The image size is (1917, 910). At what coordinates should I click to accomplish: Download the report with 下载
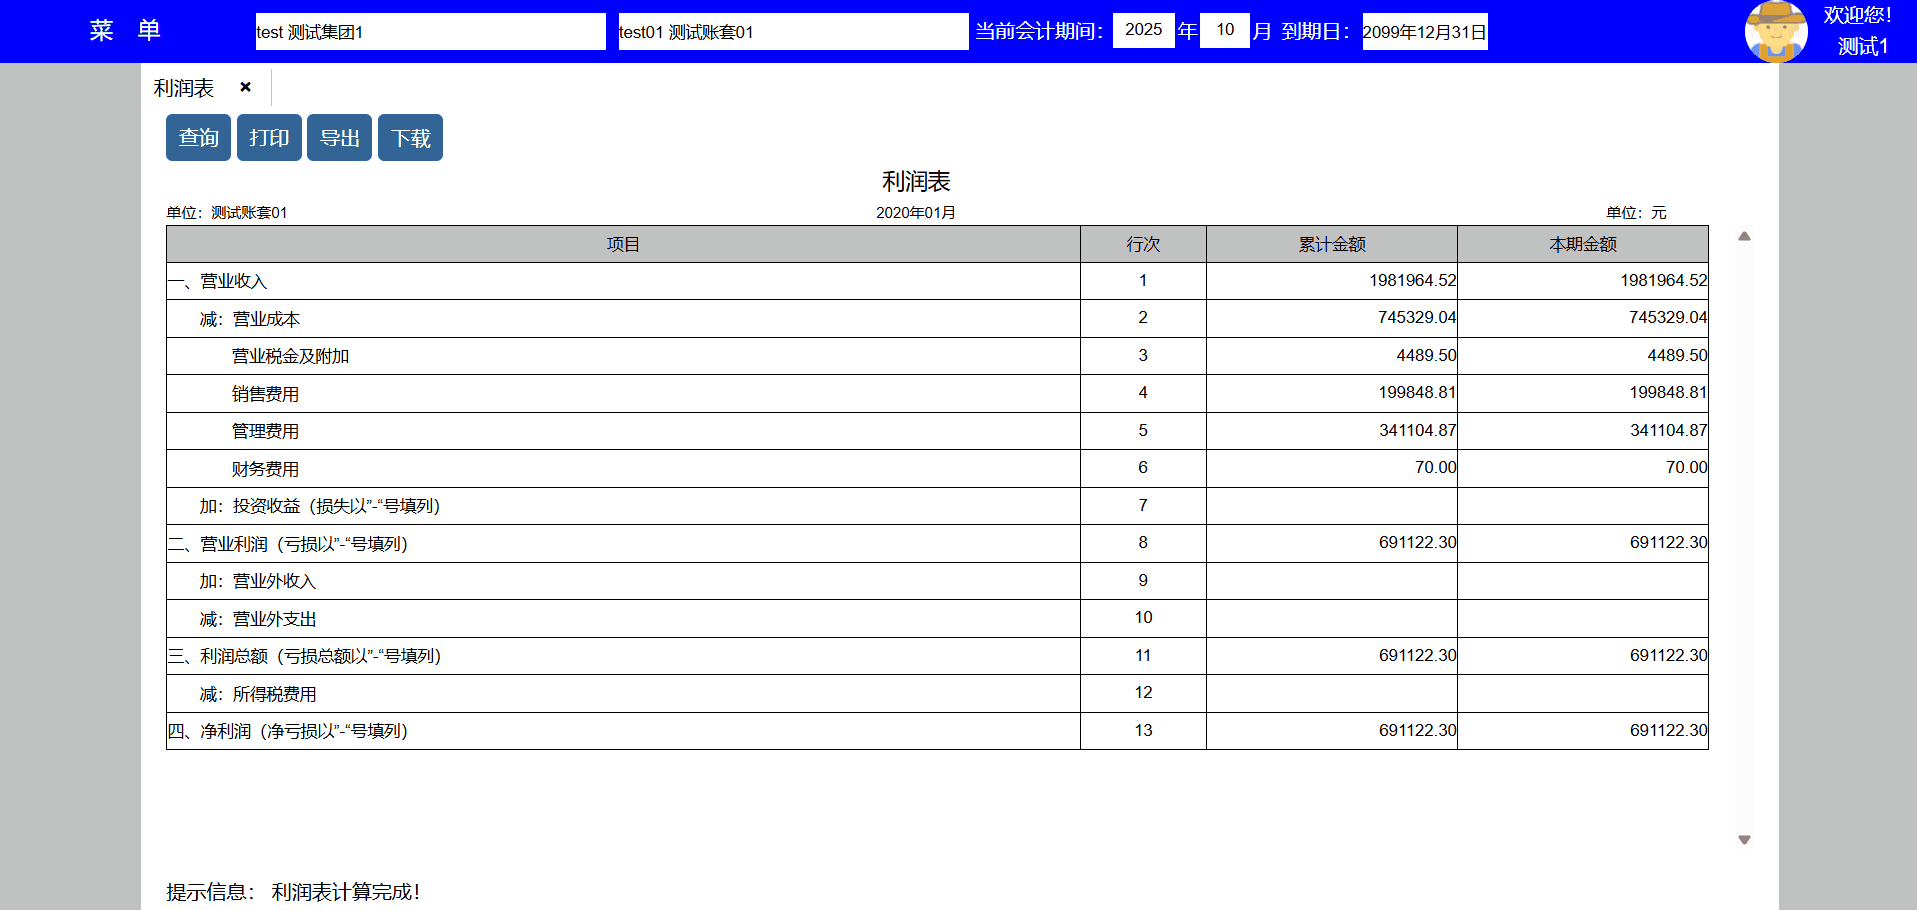[x=410, y=138]
